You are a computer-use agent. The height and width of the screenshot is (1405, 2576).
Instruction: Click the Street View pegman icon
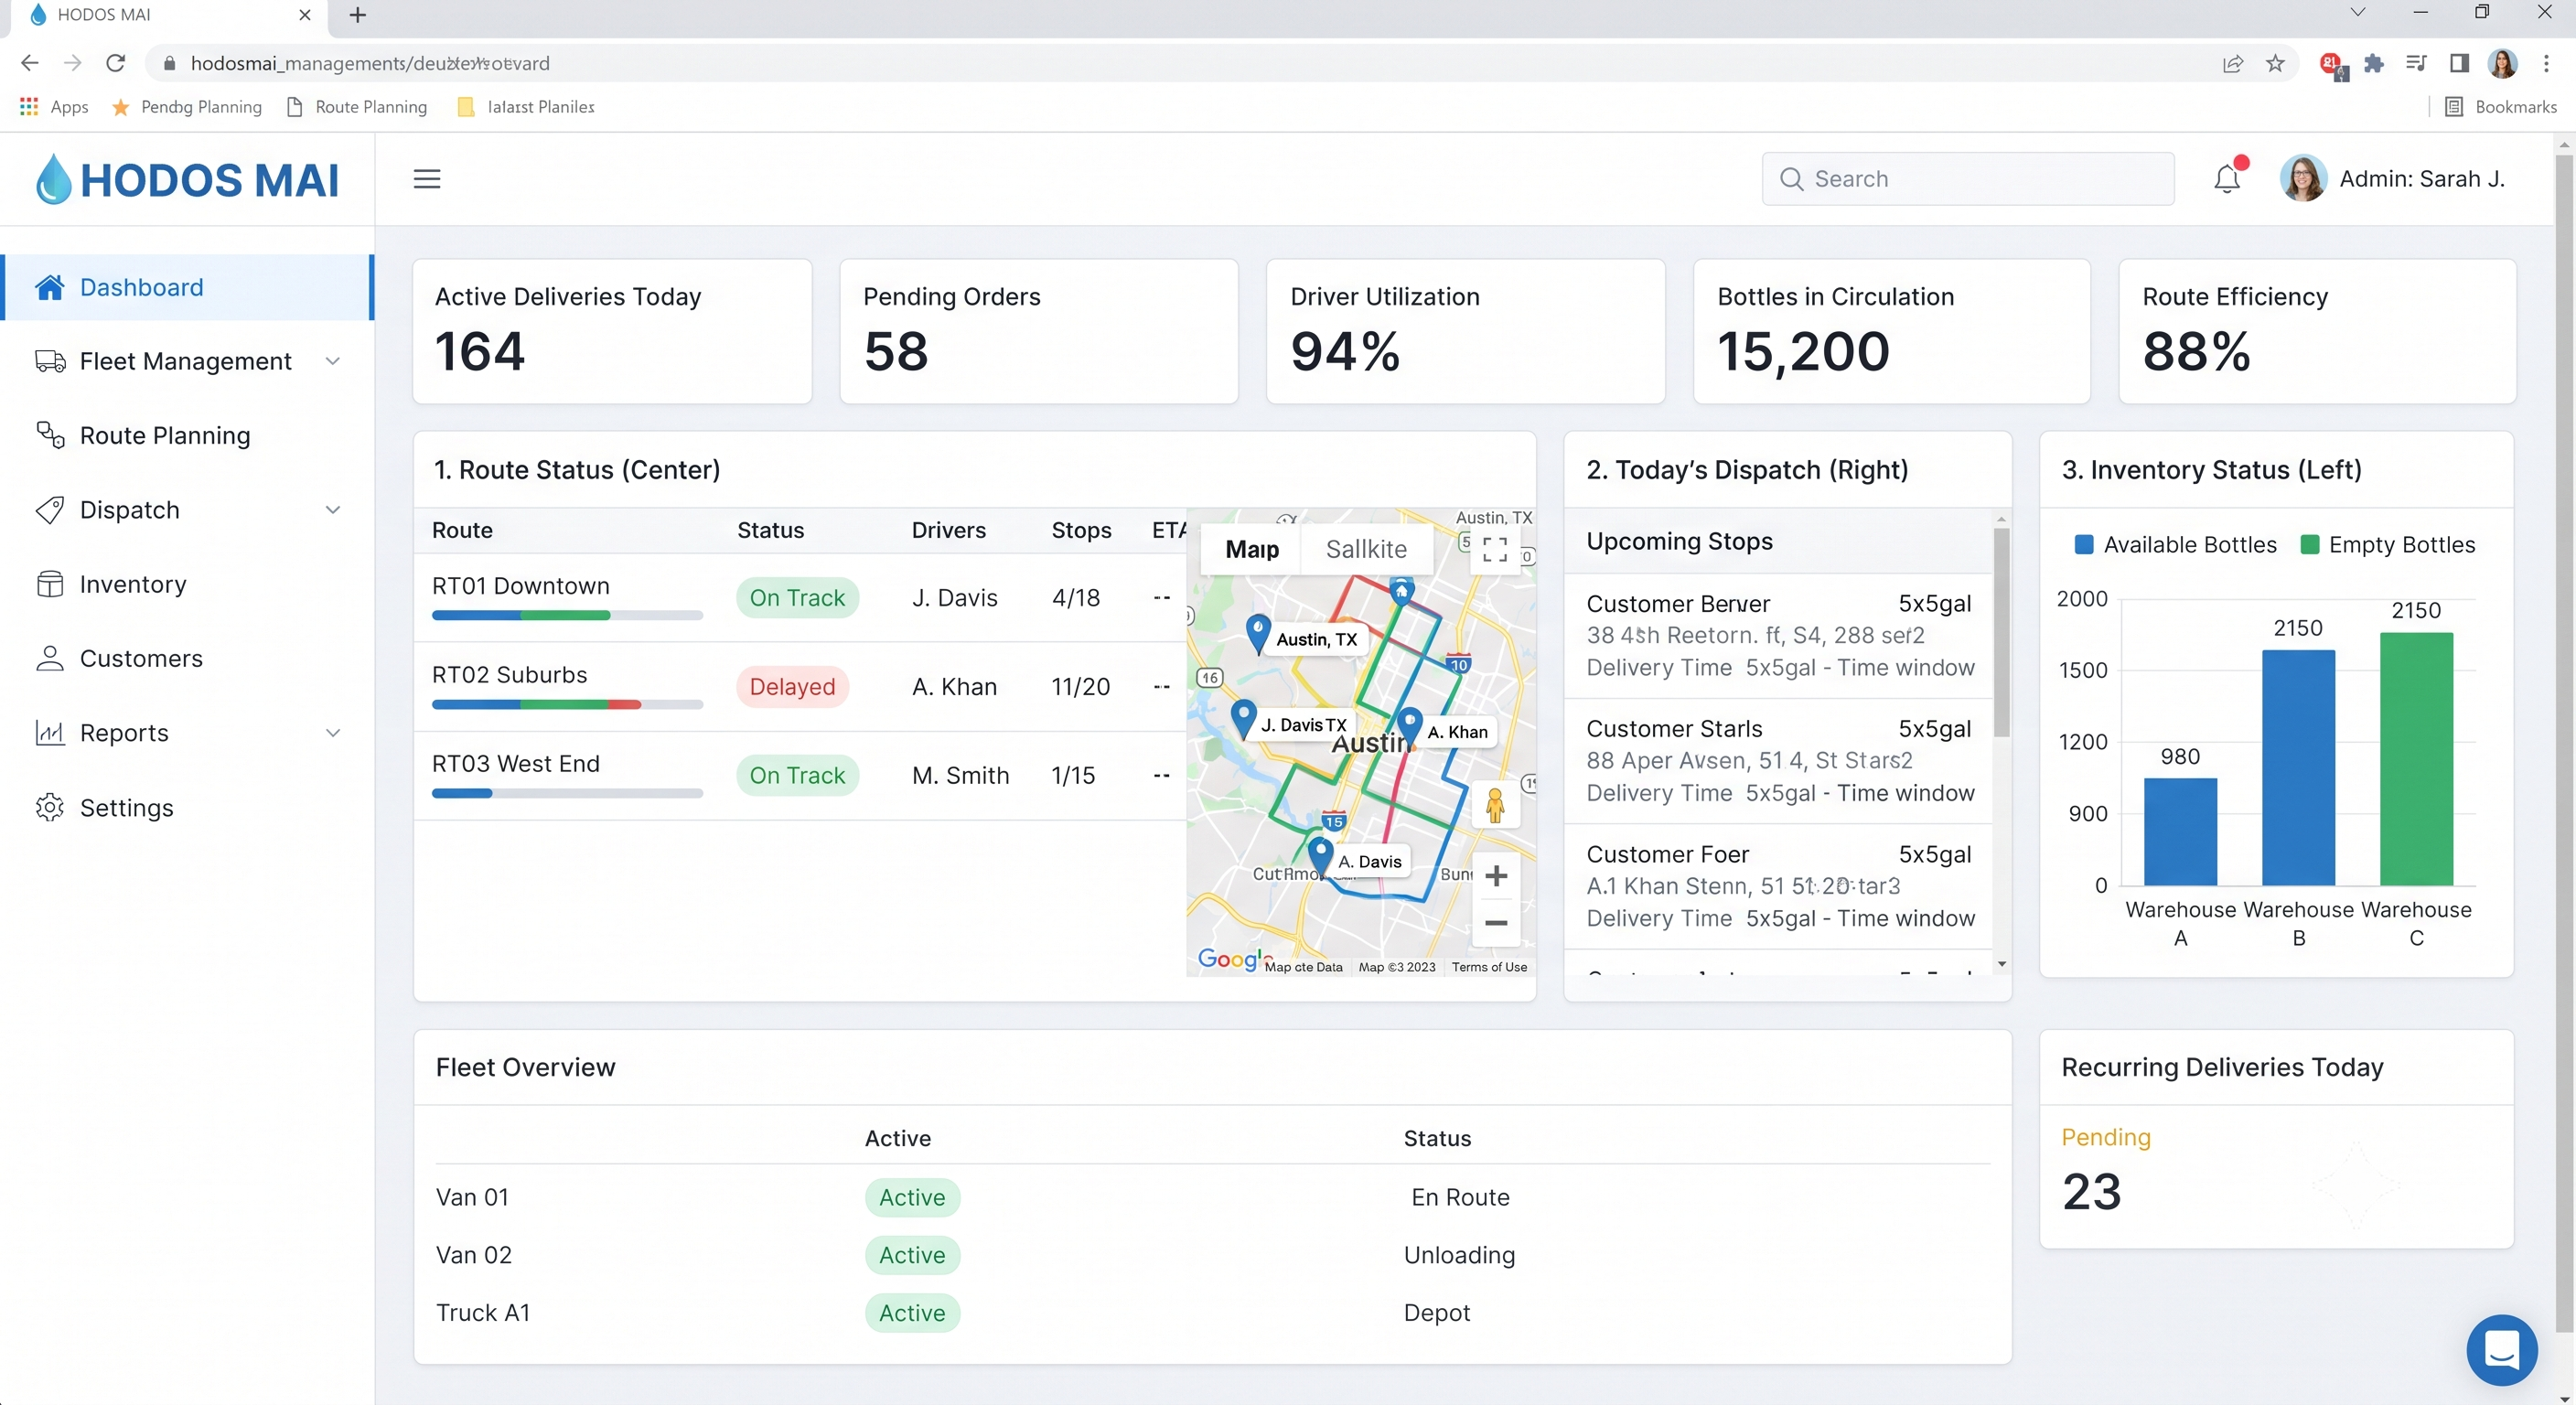click(x=1495, y=805)
